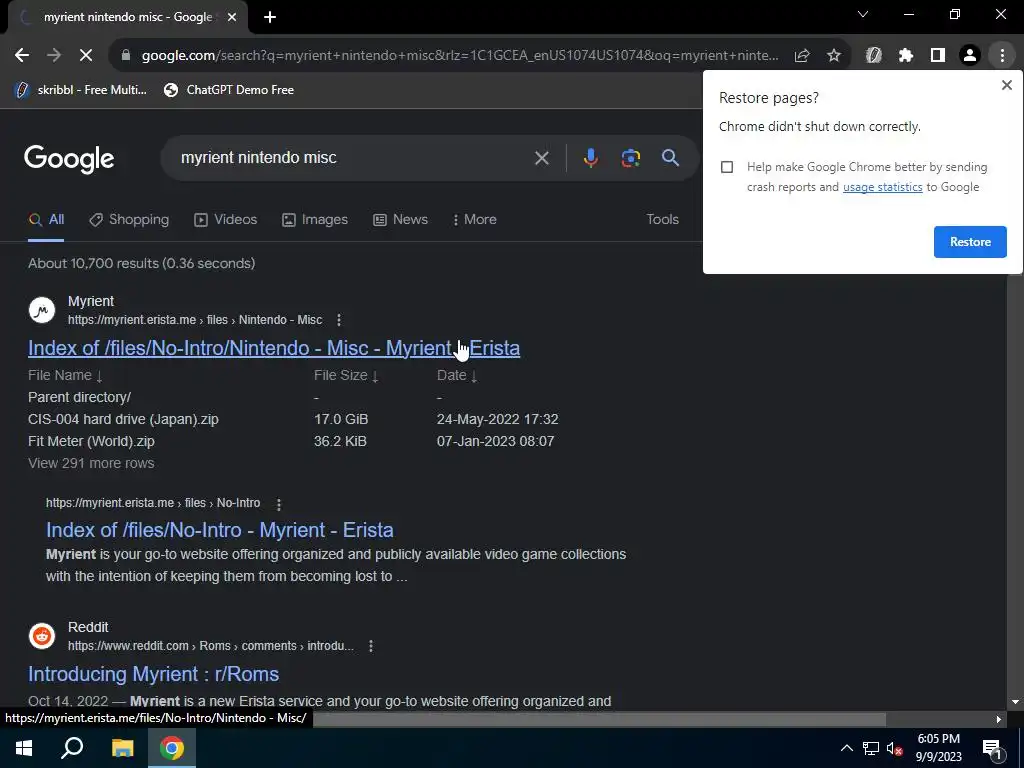
Task: Open Index of /files/No-Intro - Myrient - Erista
Action: coord(219,530)
